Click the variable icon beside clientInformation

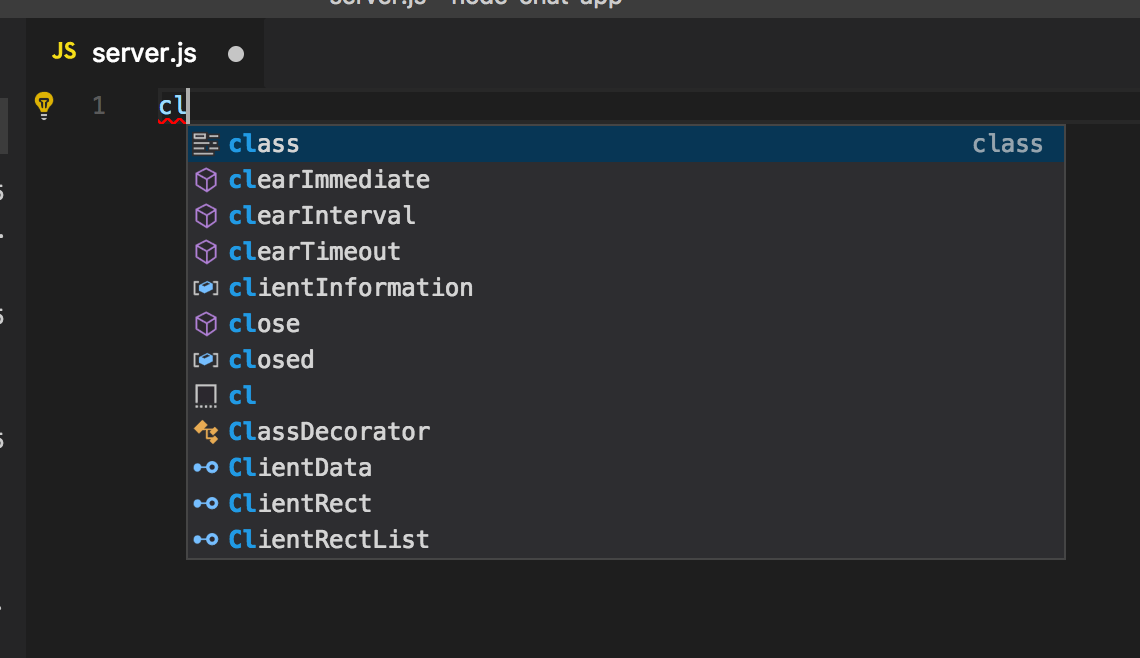pos(206,288)
